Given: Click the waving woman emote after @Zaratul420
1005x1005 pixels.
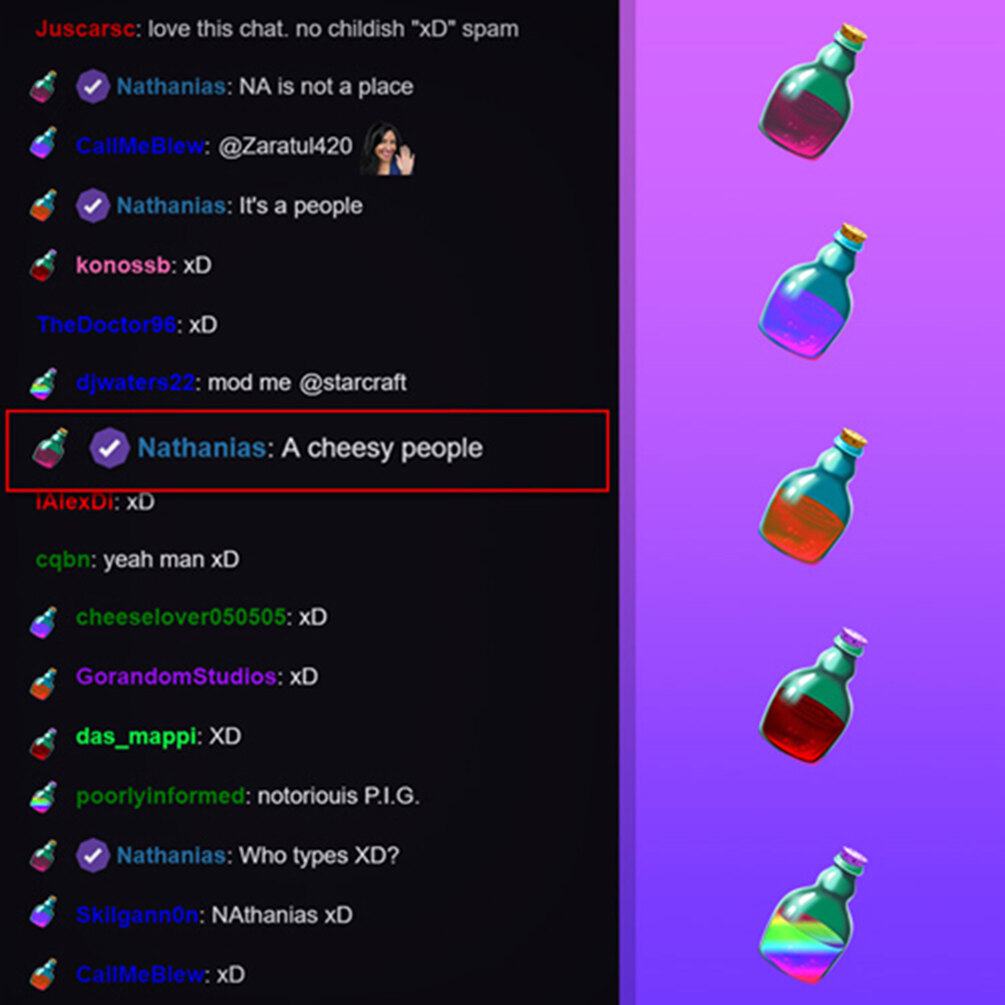Looking at the screenshot, I should (388, 149).
